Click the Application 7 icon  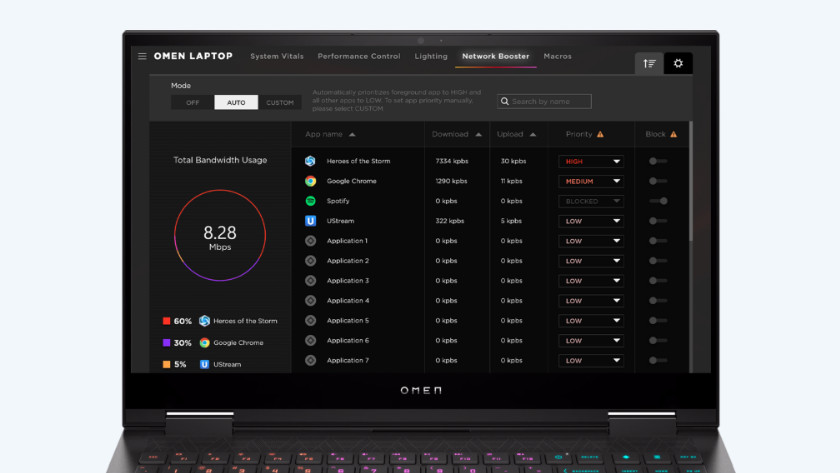tap(310, 361)
